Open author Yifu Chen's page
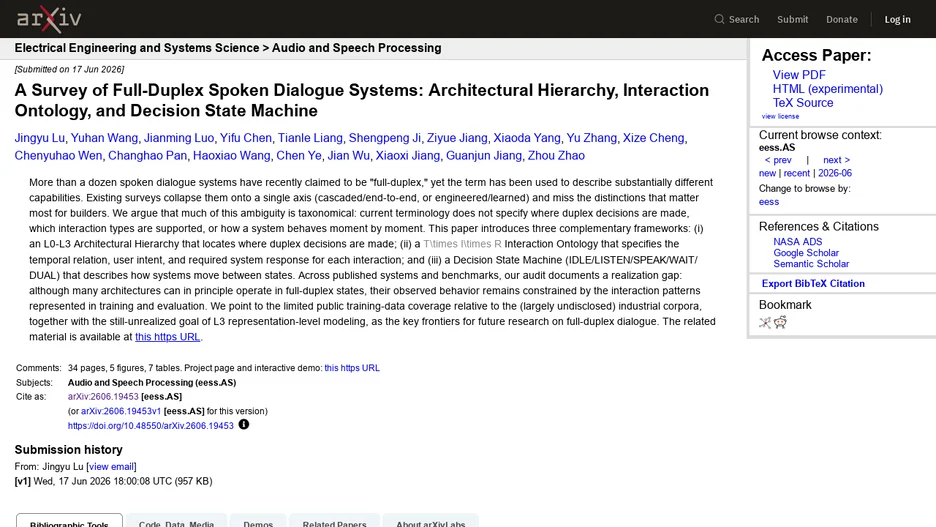The width and height of the screenshot is (936, 527). pos(245,138)
